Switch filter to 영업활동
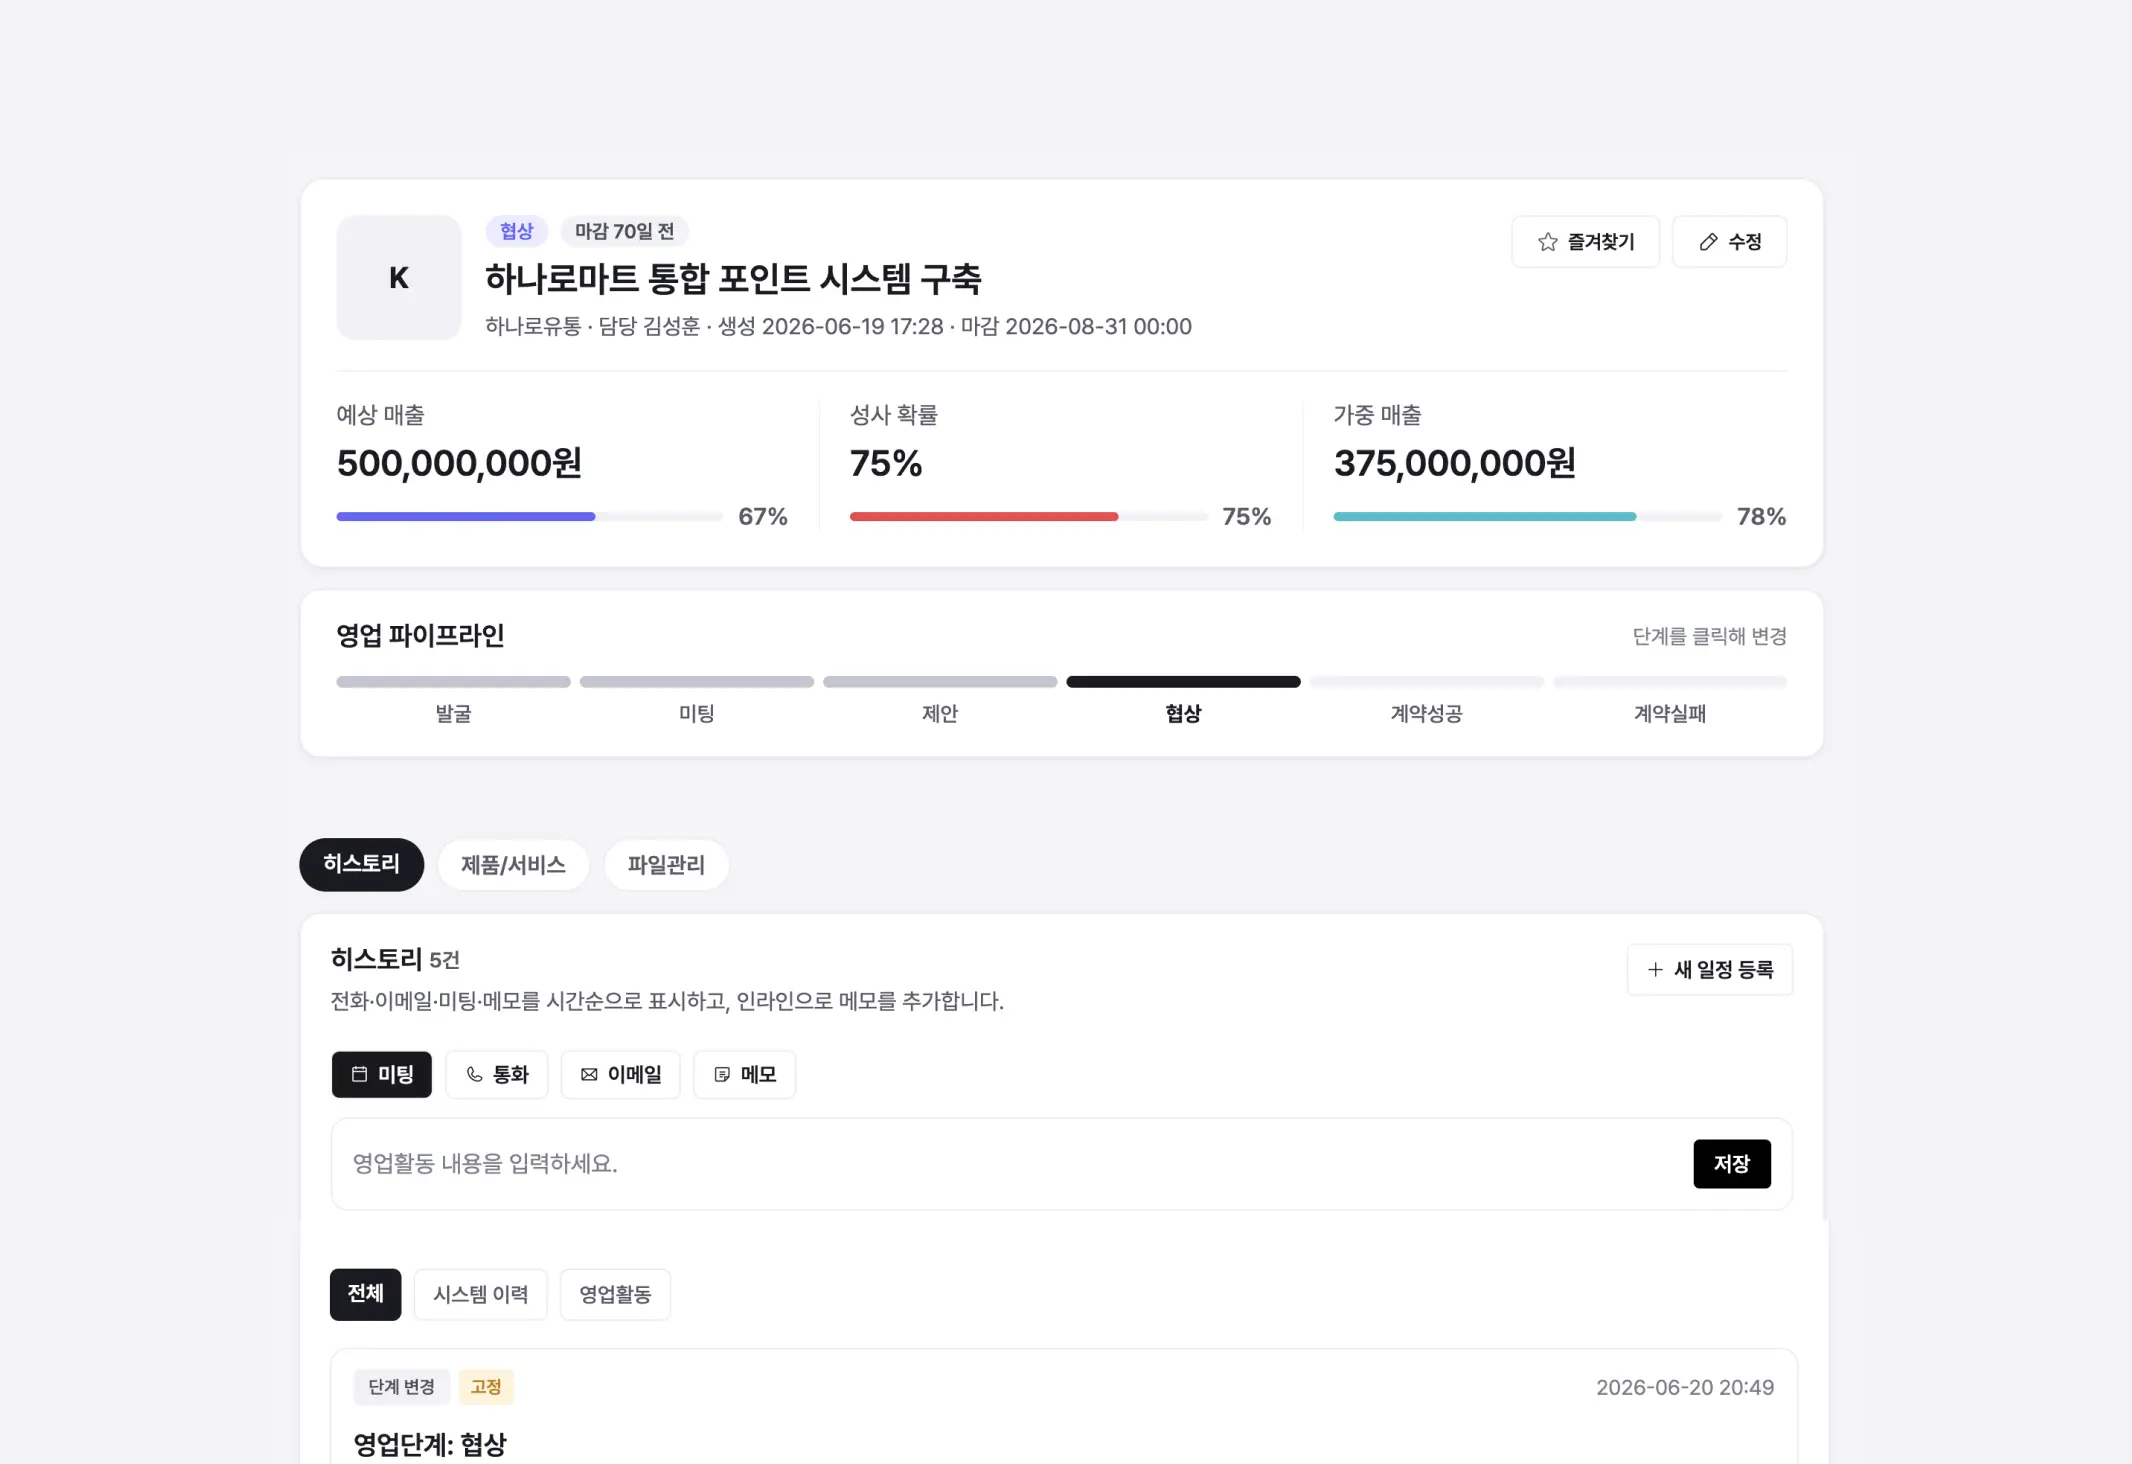 [x=615, y=1294]
